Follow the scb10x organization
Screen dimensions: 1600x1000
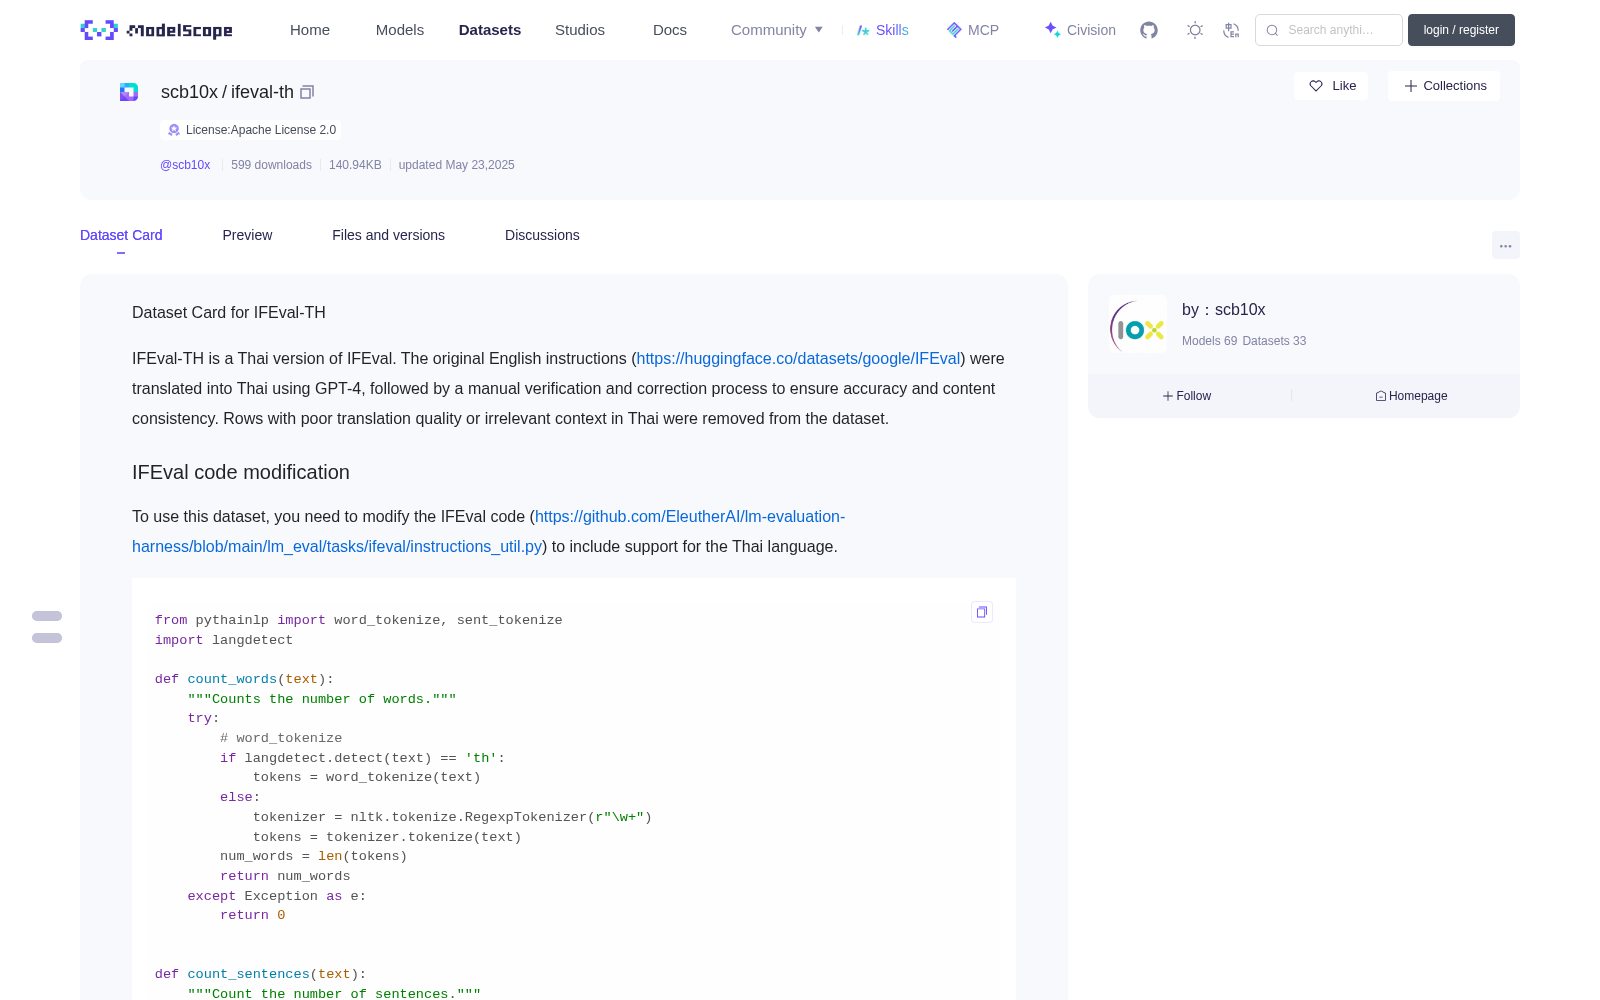coord(1187,396)
